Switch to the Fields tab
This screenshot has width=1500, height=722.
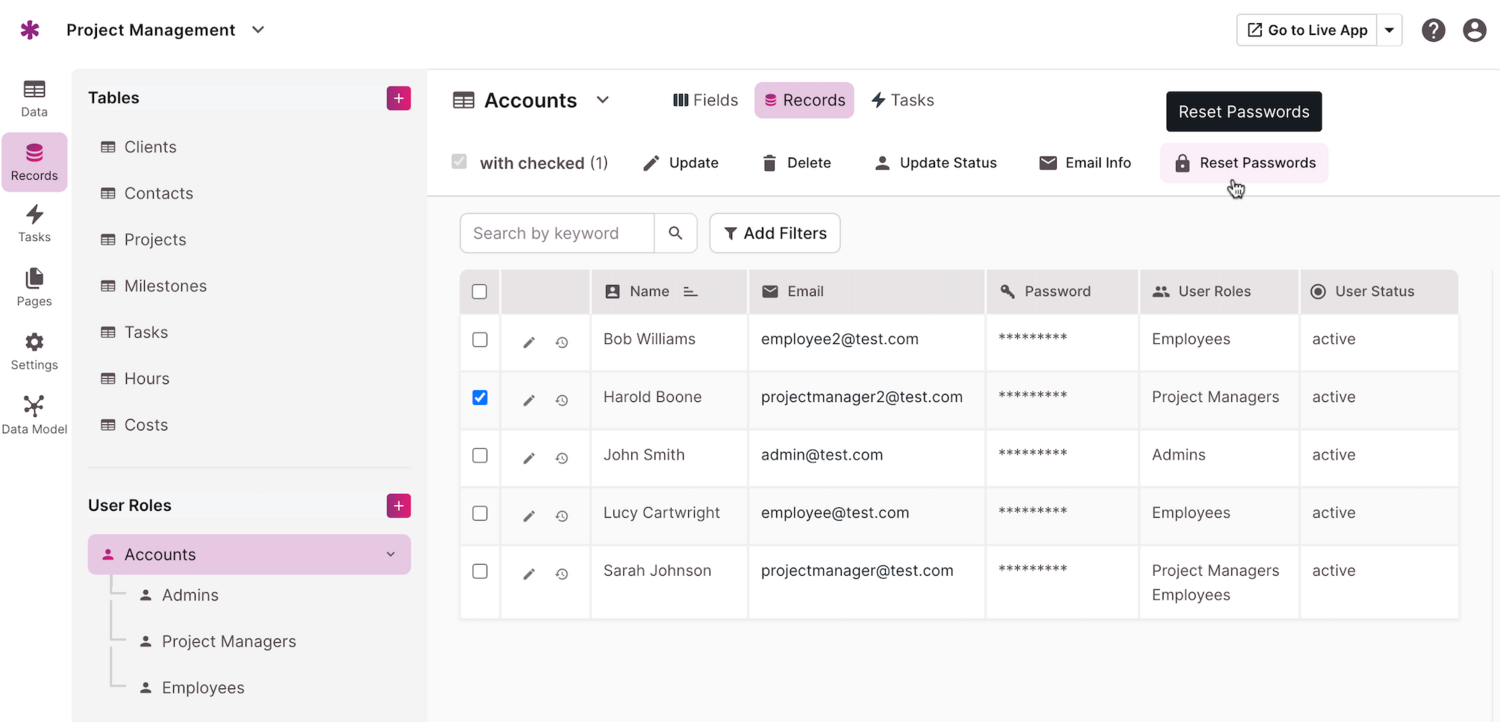tap(706, 100)
